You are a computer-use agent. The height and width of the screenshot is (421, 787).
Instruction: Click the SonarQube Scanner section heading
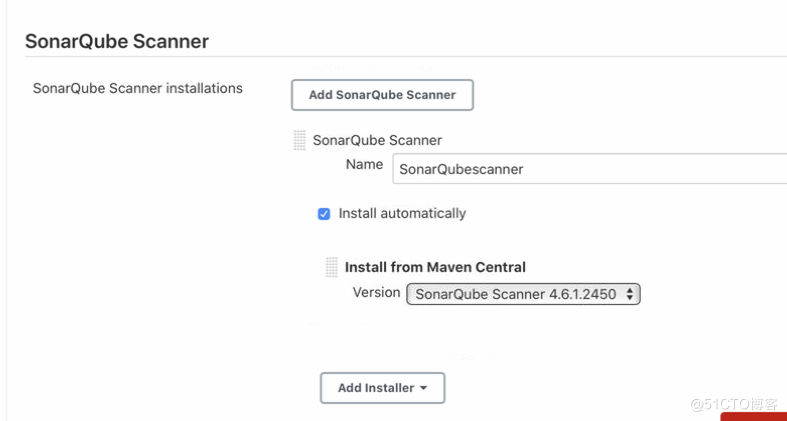tap(117, 42)
